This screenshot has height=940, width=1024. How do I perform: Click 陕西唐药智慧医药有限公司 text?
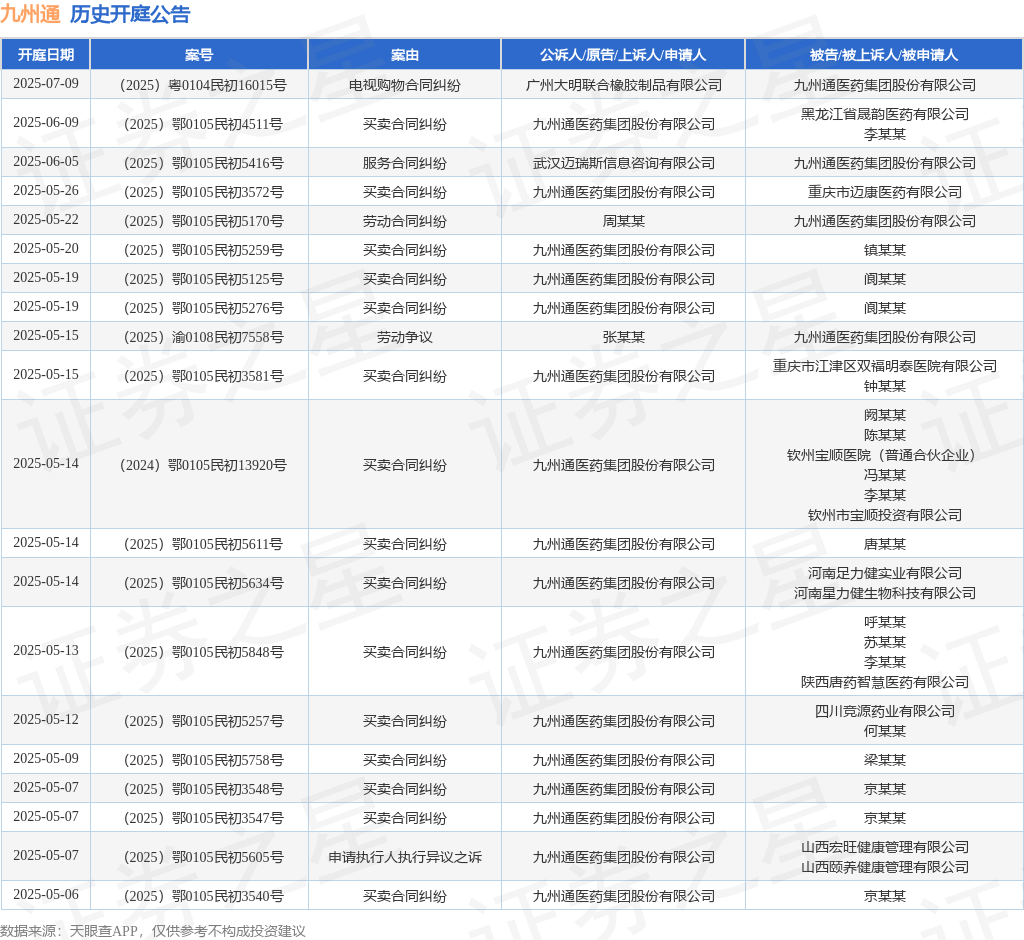(884, 683)
